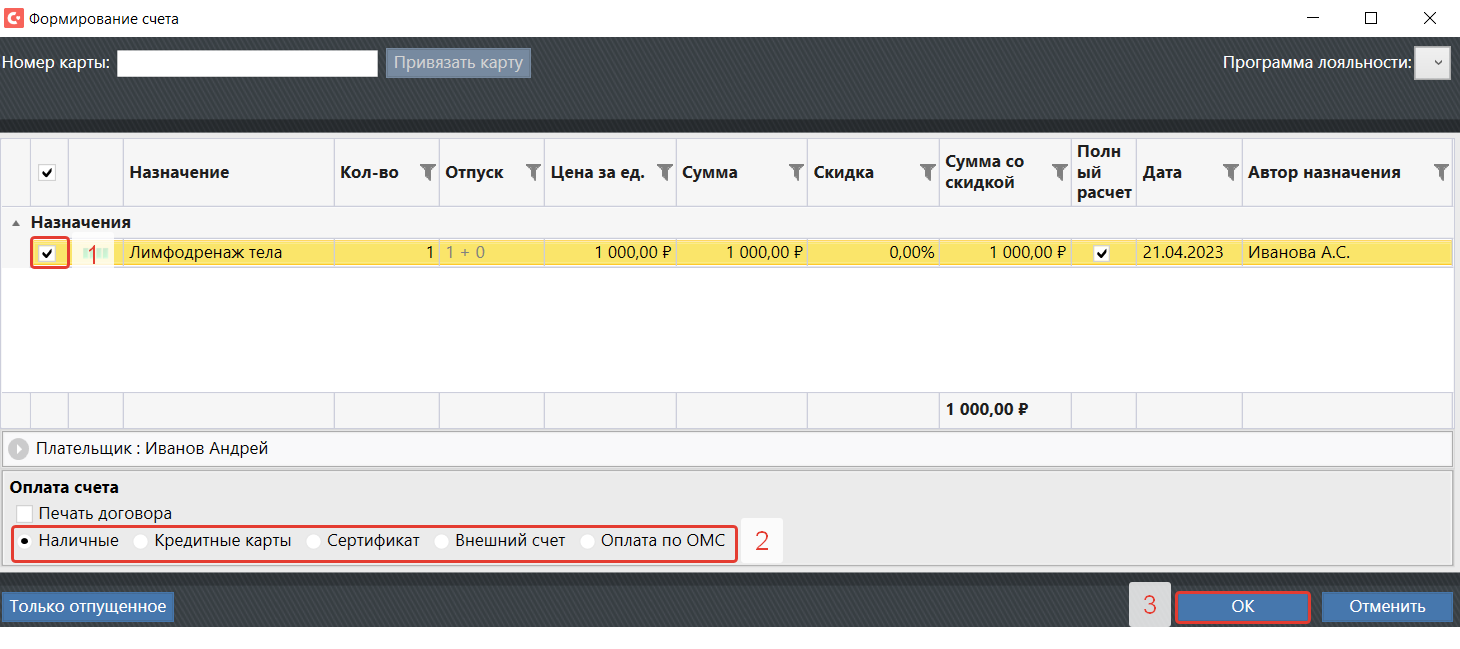Screen dimensions: 1460x649
Task: Select Кредитные карты payment option
Action: click(141, 541)
